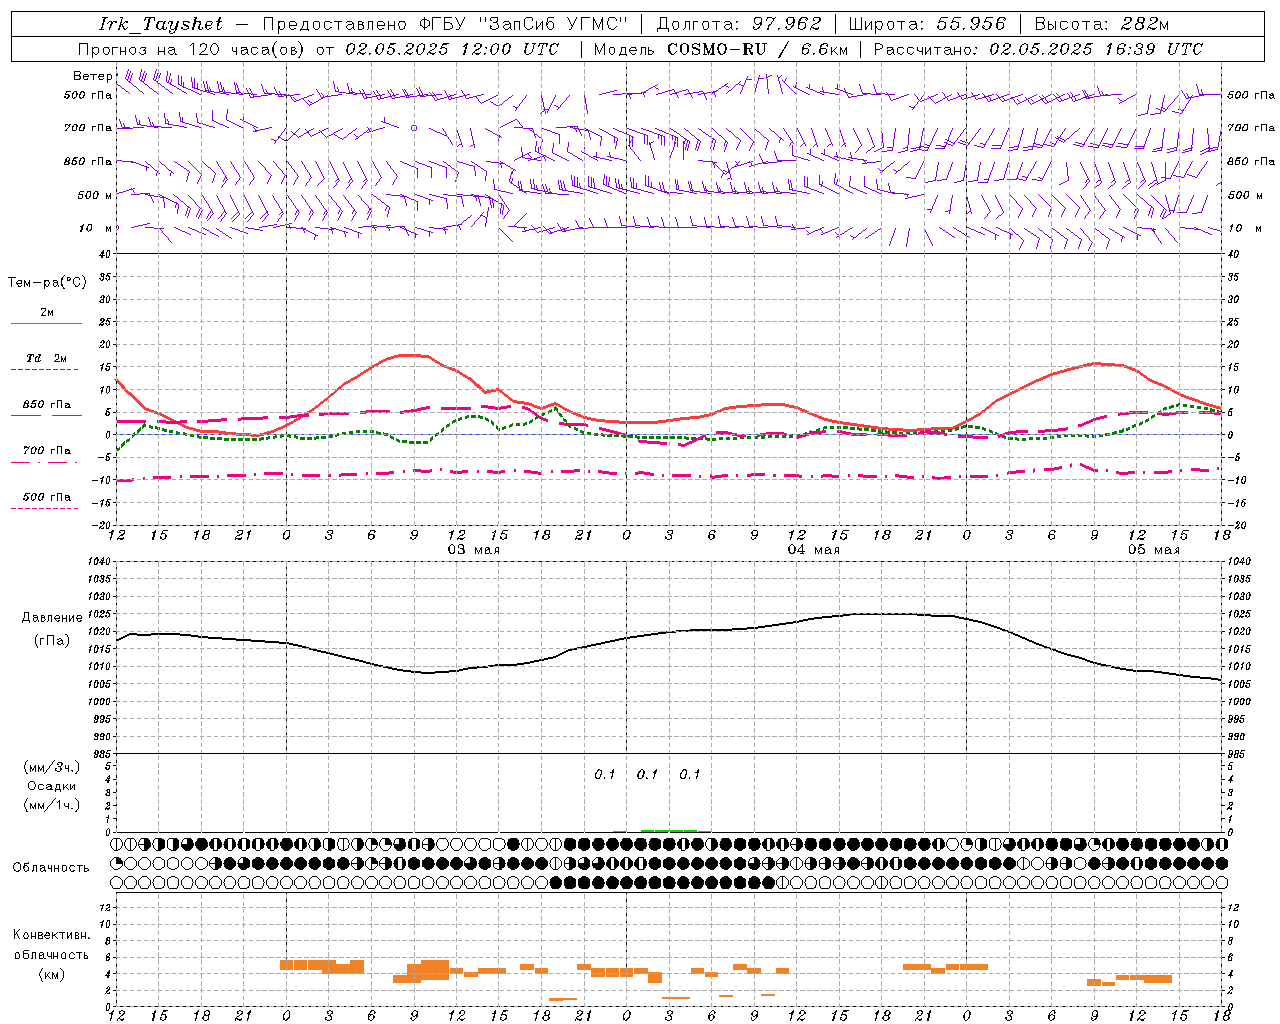Click the Осадки panel label
Screen dimensions: 1280x1024
tap(52, 786)
